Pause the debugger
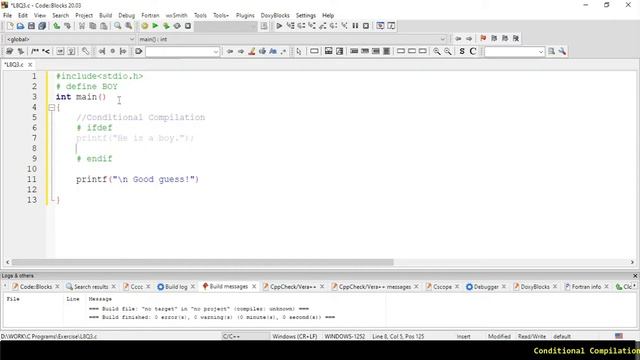This screenshot has height=360, width=640. pyautogui.click(x=355, y=26)
